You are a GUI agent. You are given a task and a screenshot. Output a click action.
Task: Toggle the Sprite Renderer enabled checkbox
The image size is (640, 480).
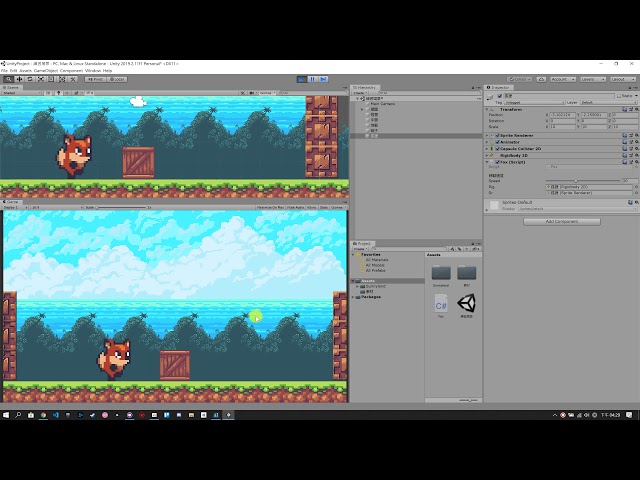[x=498, y=135]
